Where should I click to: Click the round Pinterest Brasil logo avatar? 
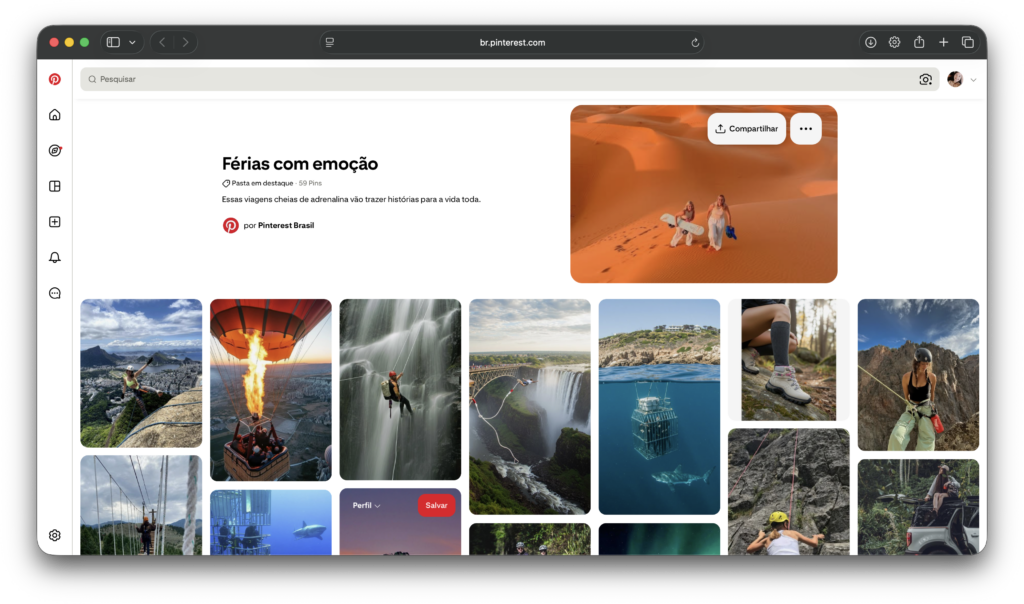[x=231, y=225]
